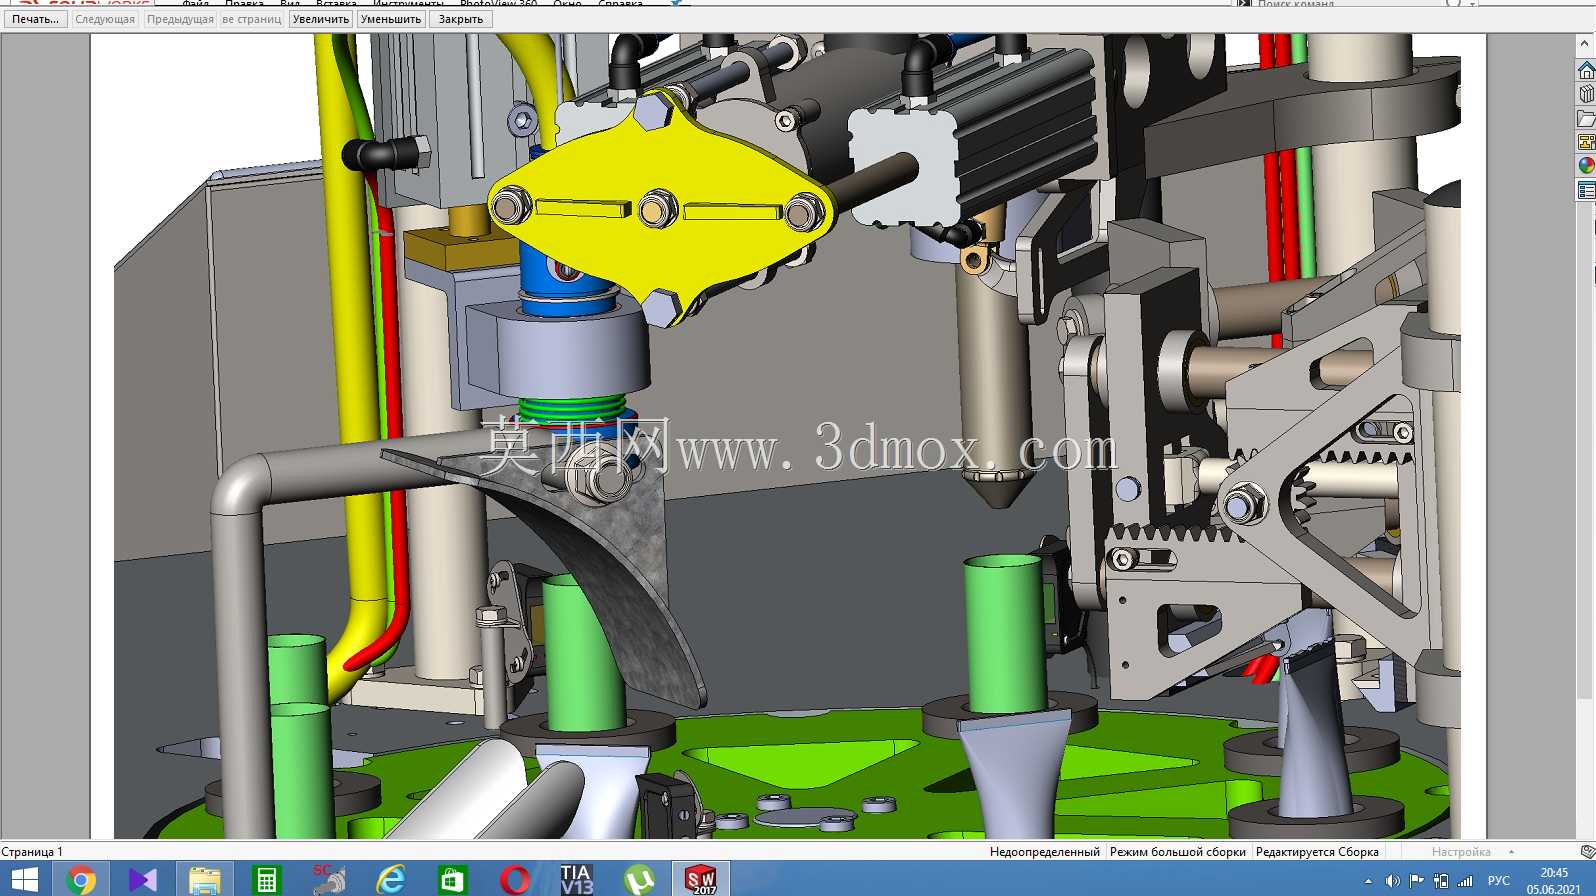Screen dimensions: 1596x896
Task: Open SolidWorks Resources home tab
Action: 1586,70
